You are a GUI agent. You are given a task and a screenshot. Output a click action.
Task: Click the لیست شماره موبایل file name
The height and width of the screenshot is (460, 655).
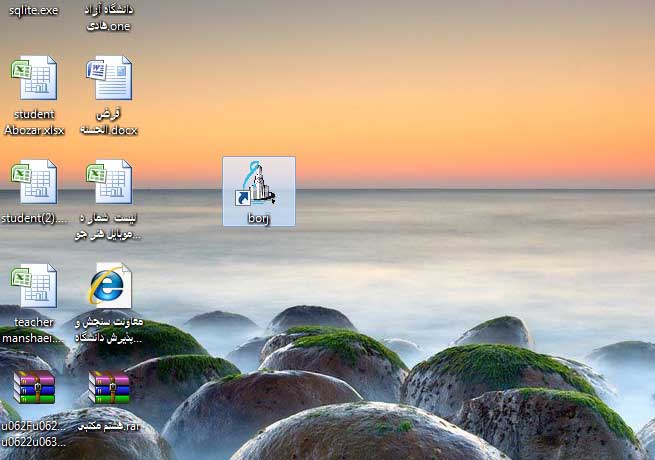click(x=108, y=226)
